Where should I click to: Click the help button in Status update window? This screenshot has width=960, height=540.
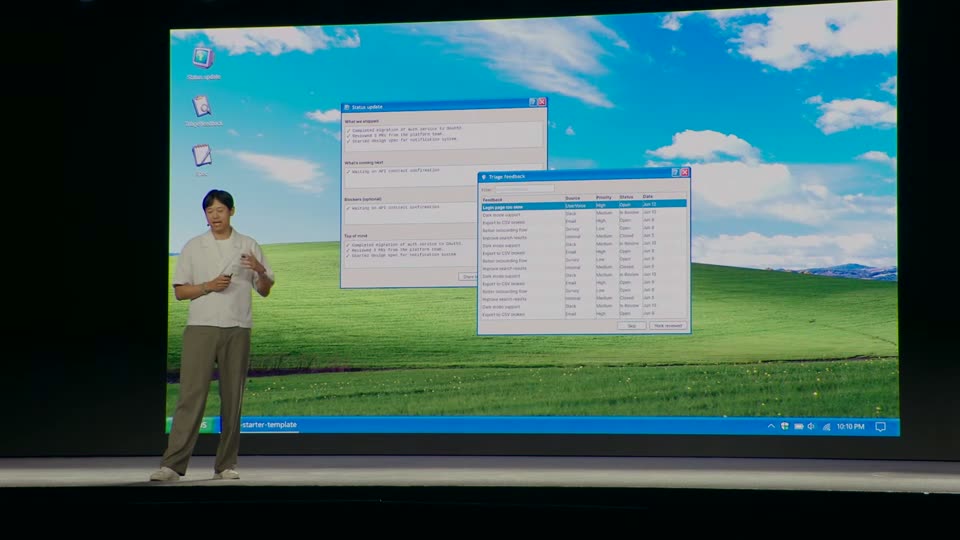[532, 102]
